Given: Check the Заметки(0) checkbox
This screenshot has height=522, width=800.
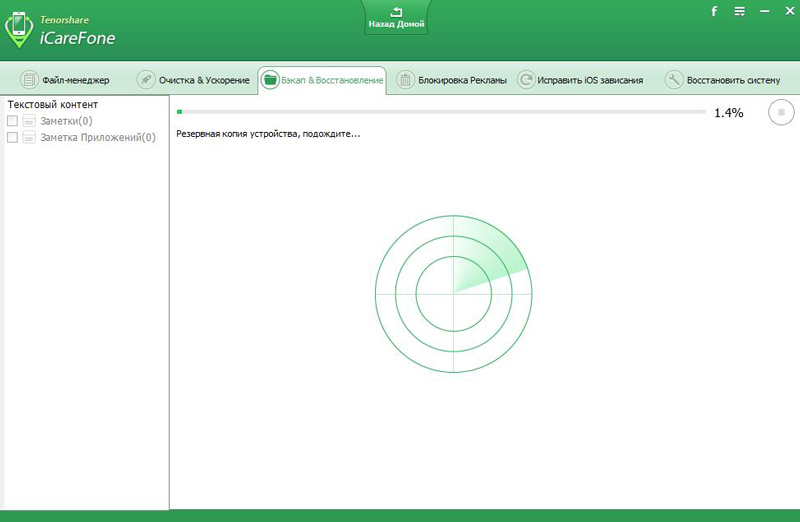Looking at the screenshot, I should 12,121.
